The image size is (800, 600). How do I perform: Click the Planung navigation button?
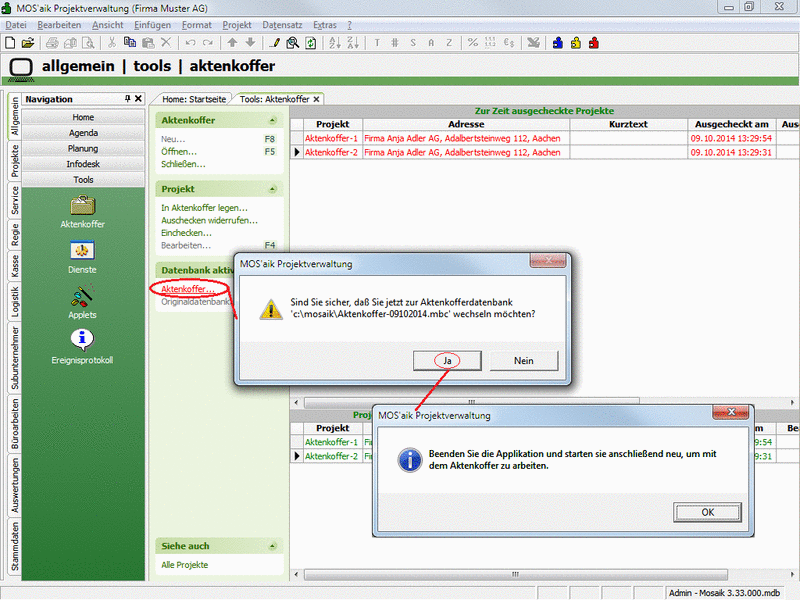tap(83, 148)
